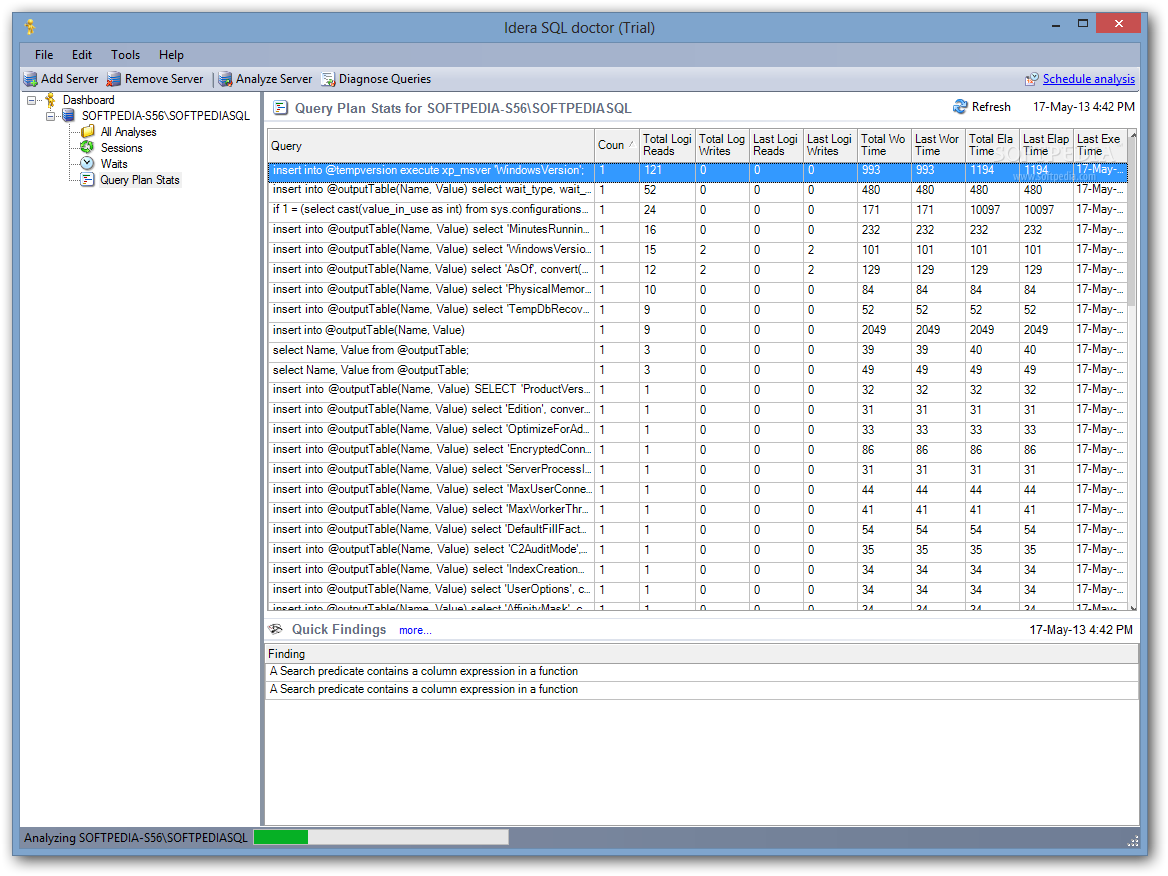The width and height of the screenshot is (1168, 876).
Task: Open the Help menu
Action: 171,55
